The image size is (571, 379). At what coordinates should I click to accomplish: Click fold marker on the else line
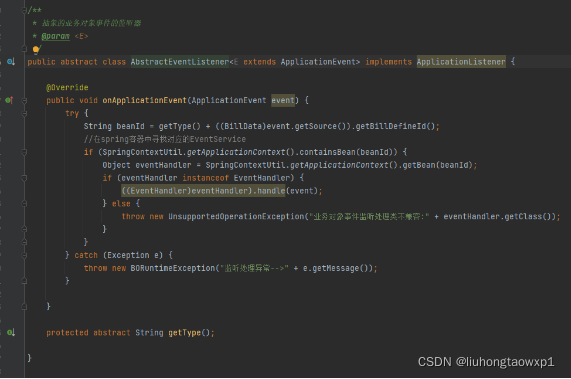[24, 204]
